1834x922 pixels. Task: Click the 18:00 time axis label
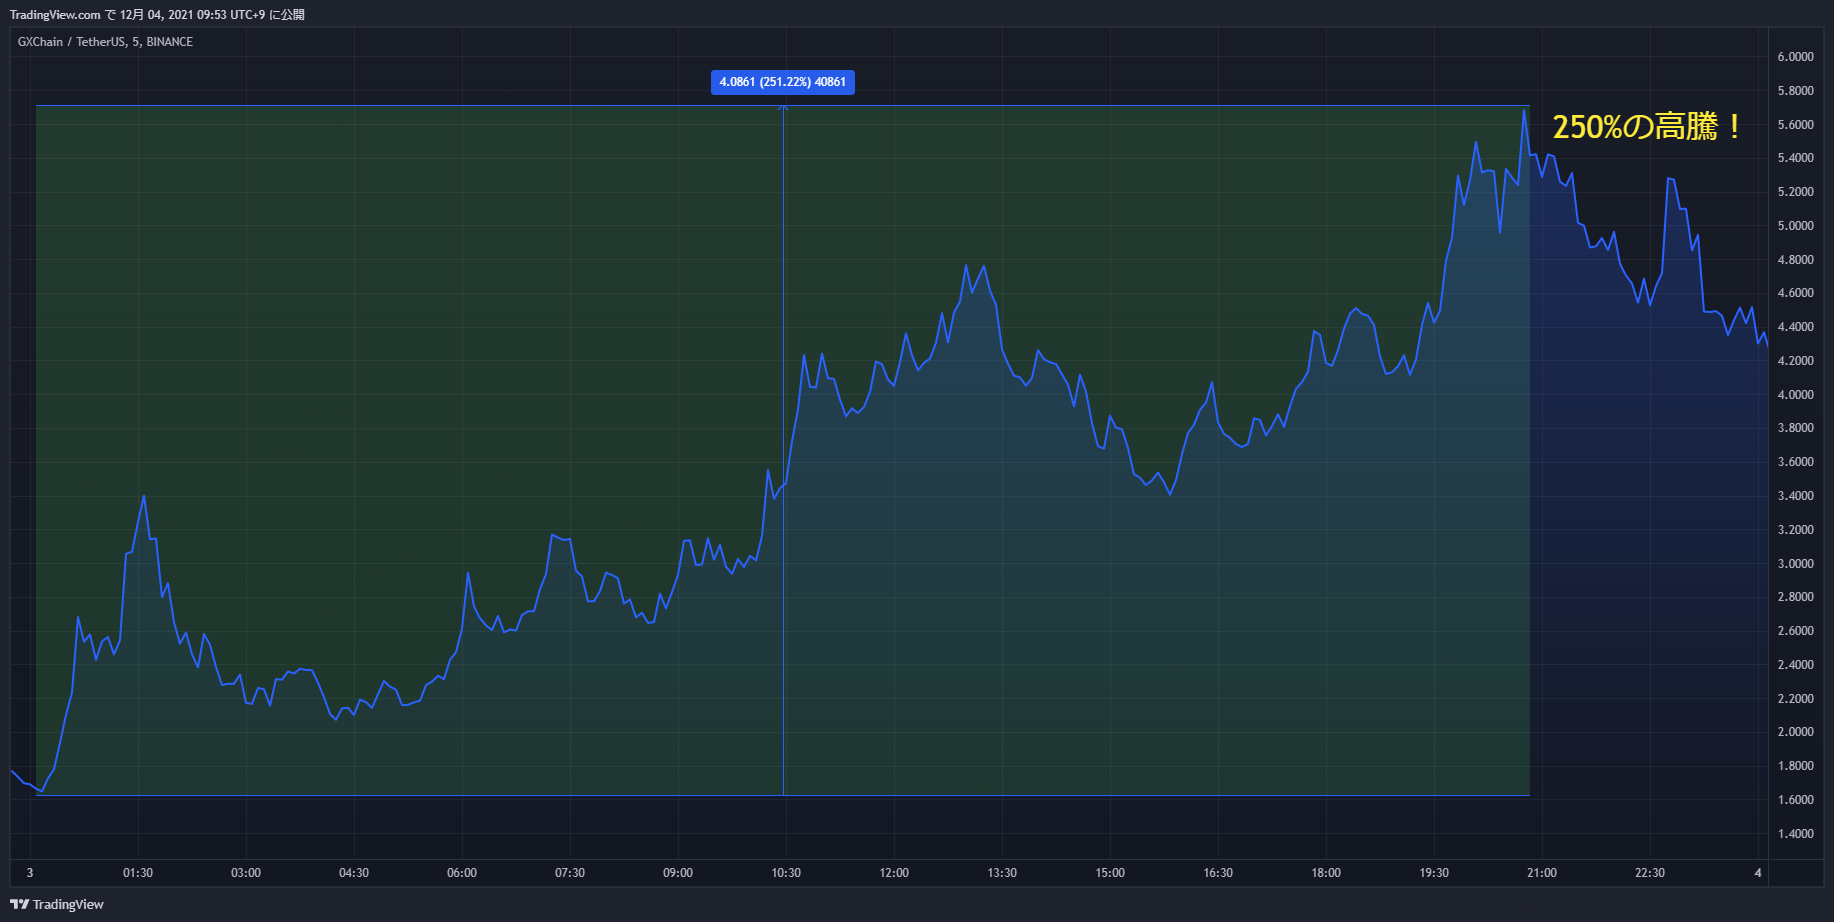pyautogui.click(x=1326, y=873)
